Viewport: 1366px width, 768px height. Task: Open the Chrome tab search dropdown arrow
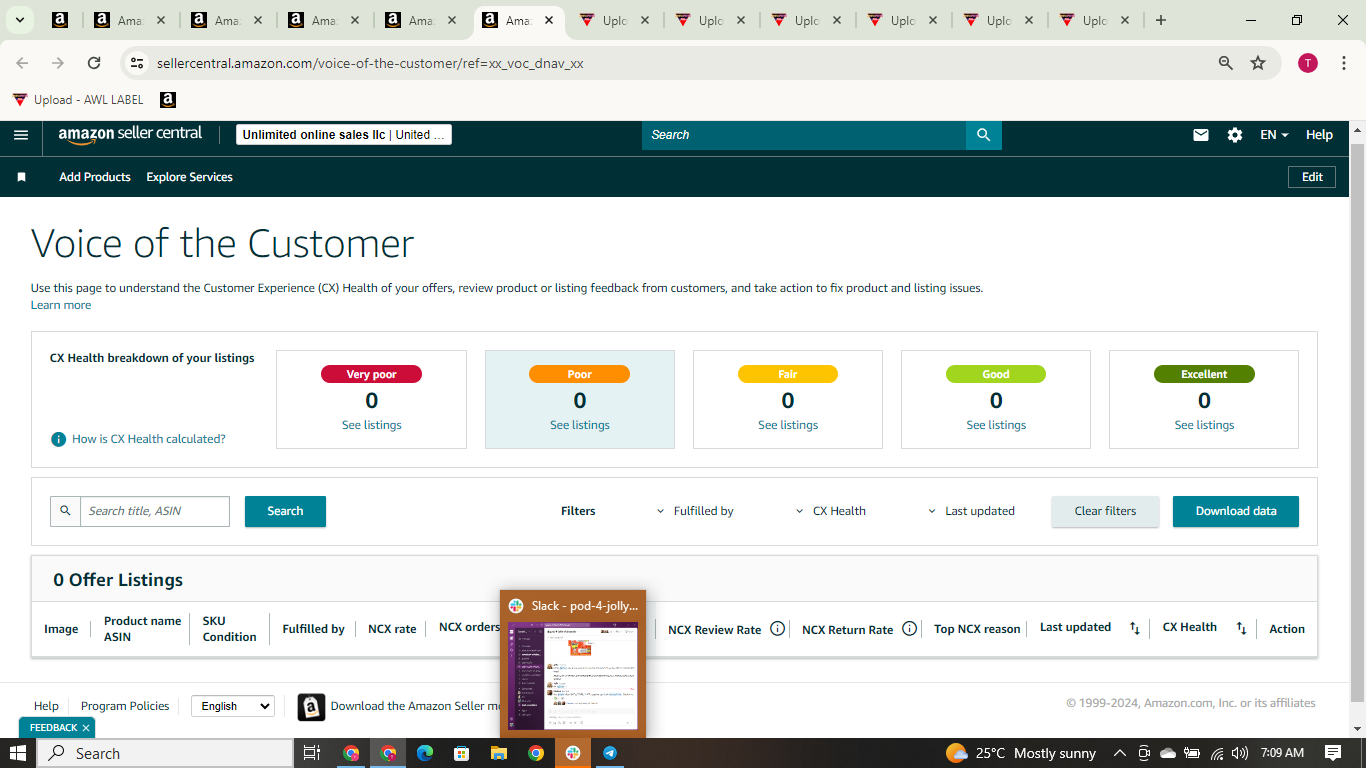(19, 20)
